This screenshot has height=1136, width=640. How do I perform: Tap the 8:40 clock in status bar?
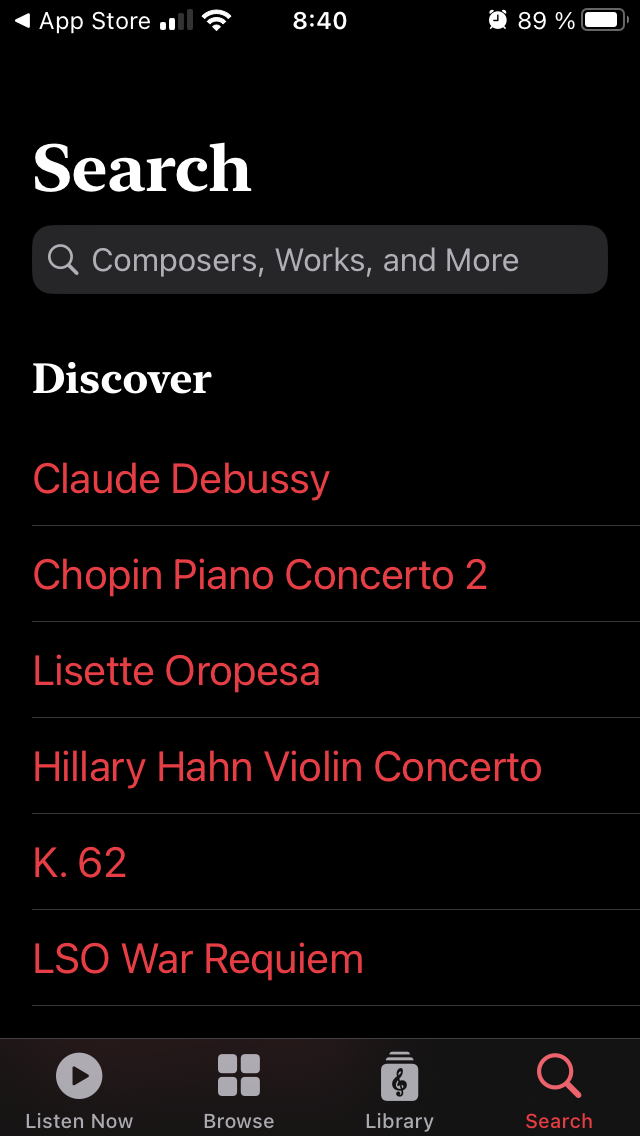pos(320,21)
